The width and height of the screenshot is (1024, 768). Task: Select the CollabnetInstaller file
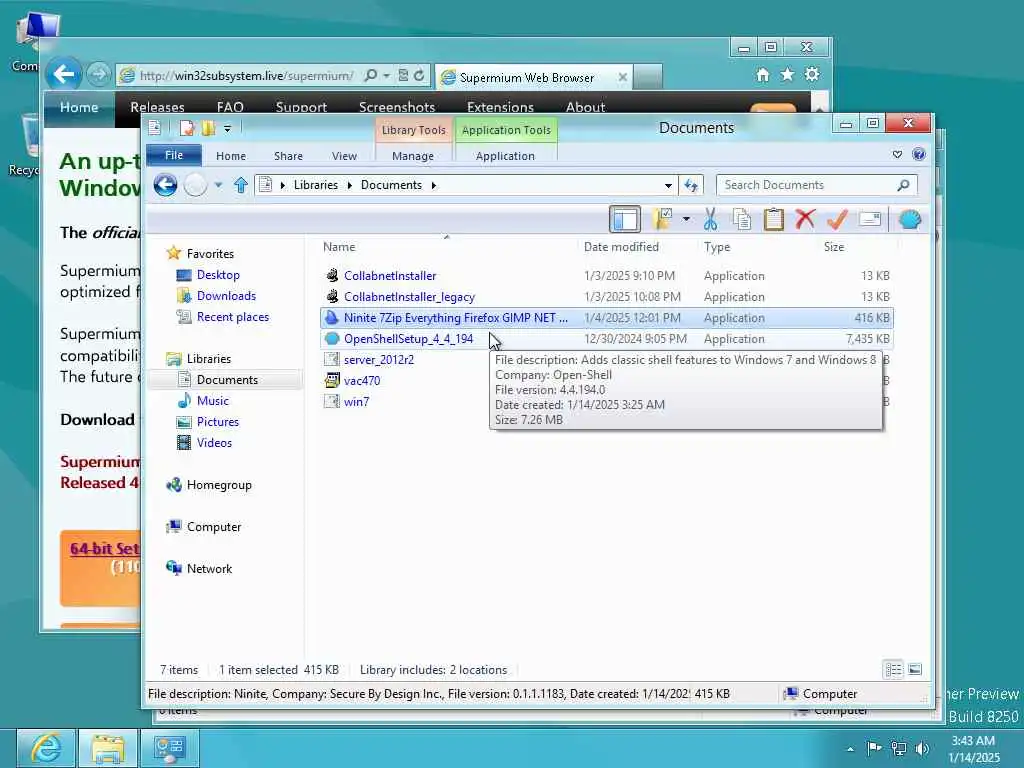point(390,276)
